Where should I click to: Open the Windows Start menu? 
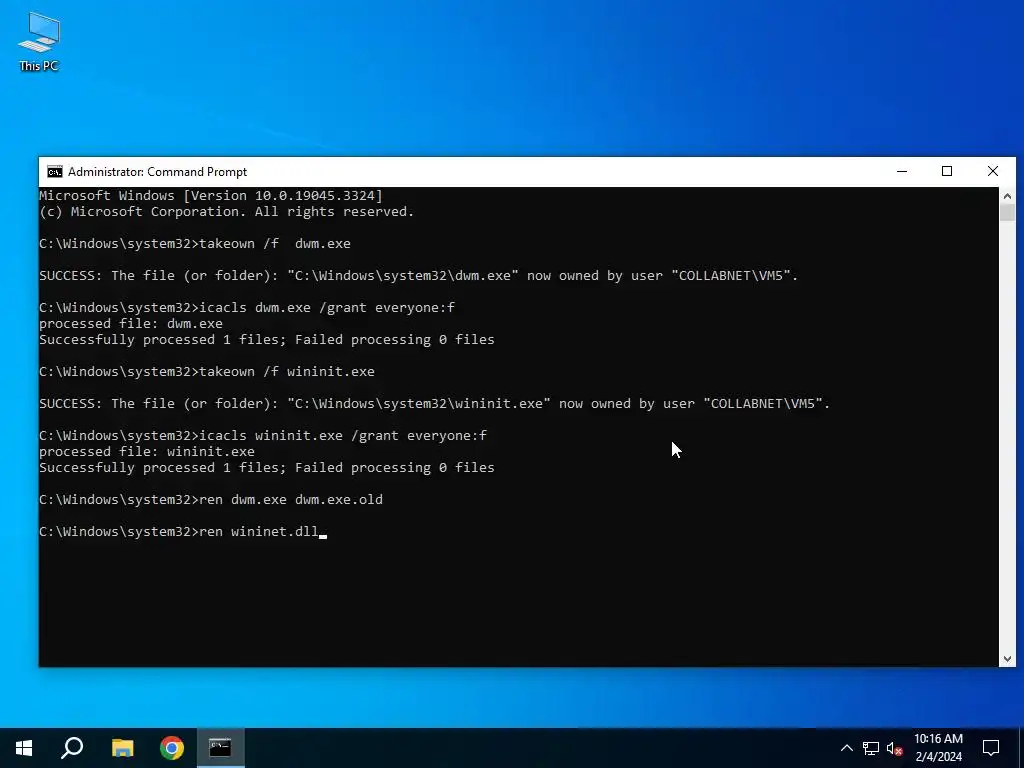pos(24,748)
